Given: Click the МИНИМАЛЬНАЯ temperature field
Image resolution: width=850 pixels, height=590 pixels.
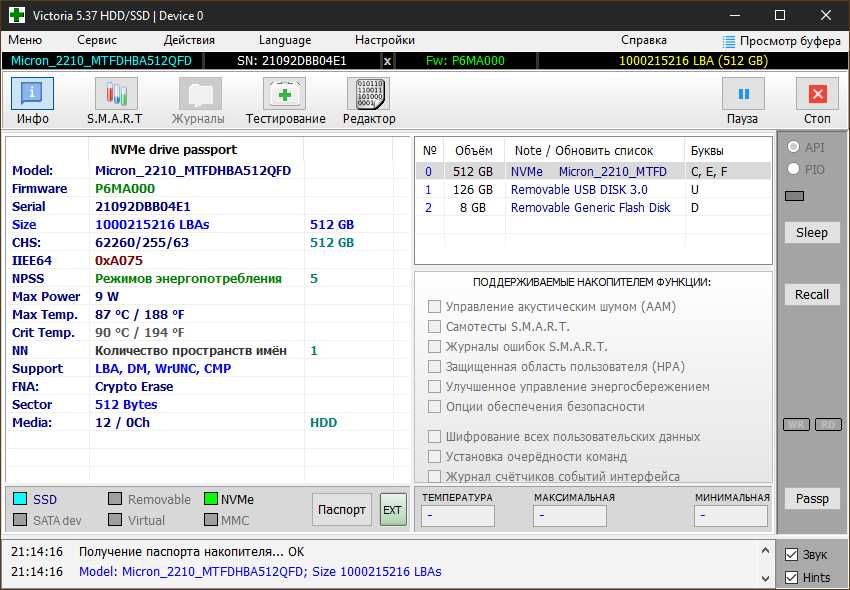Looking at the screenshot, I should 731,516.
